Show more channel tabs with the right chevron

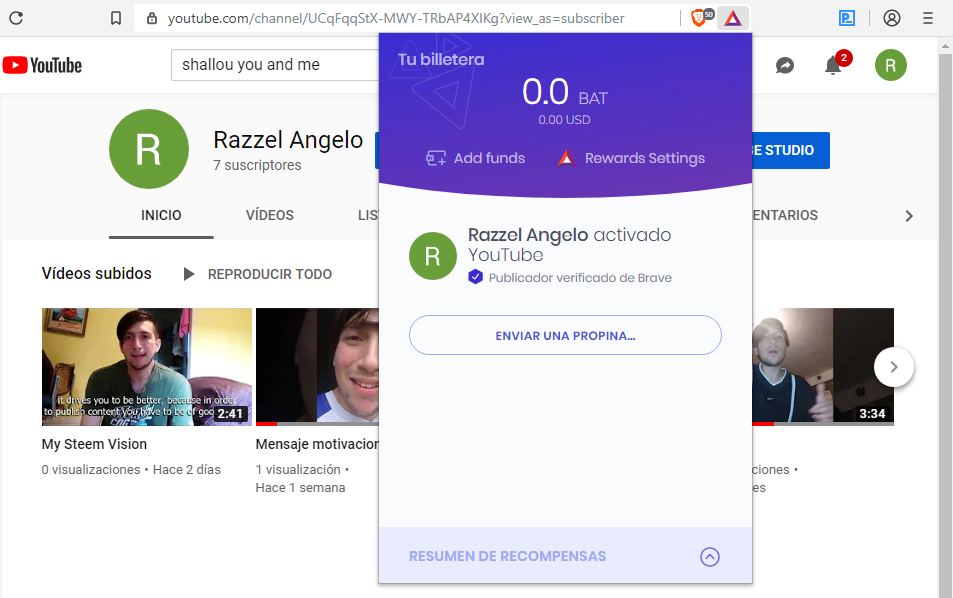(909, 216)
